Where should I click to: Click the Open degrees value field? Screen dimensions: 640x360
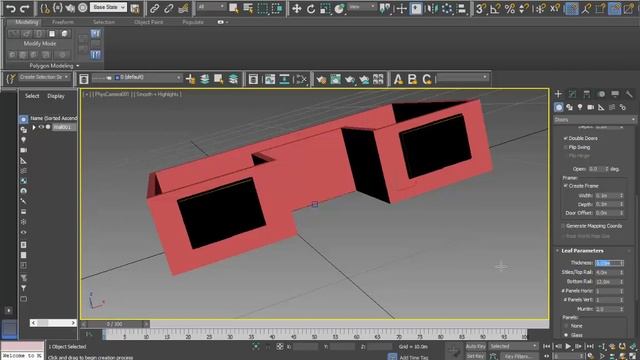(599, 169)
